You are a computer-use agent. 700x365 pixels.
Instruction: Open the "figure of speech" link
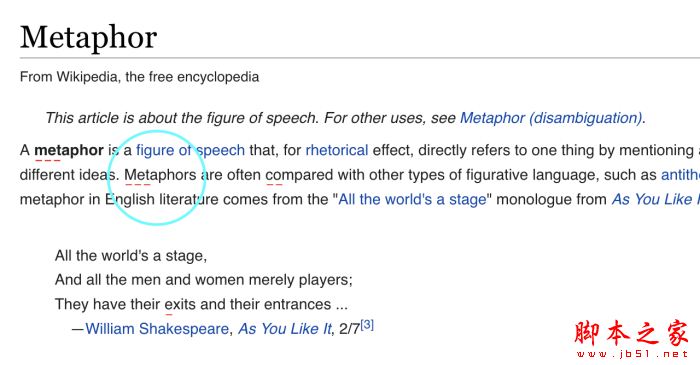coord(191,150)
